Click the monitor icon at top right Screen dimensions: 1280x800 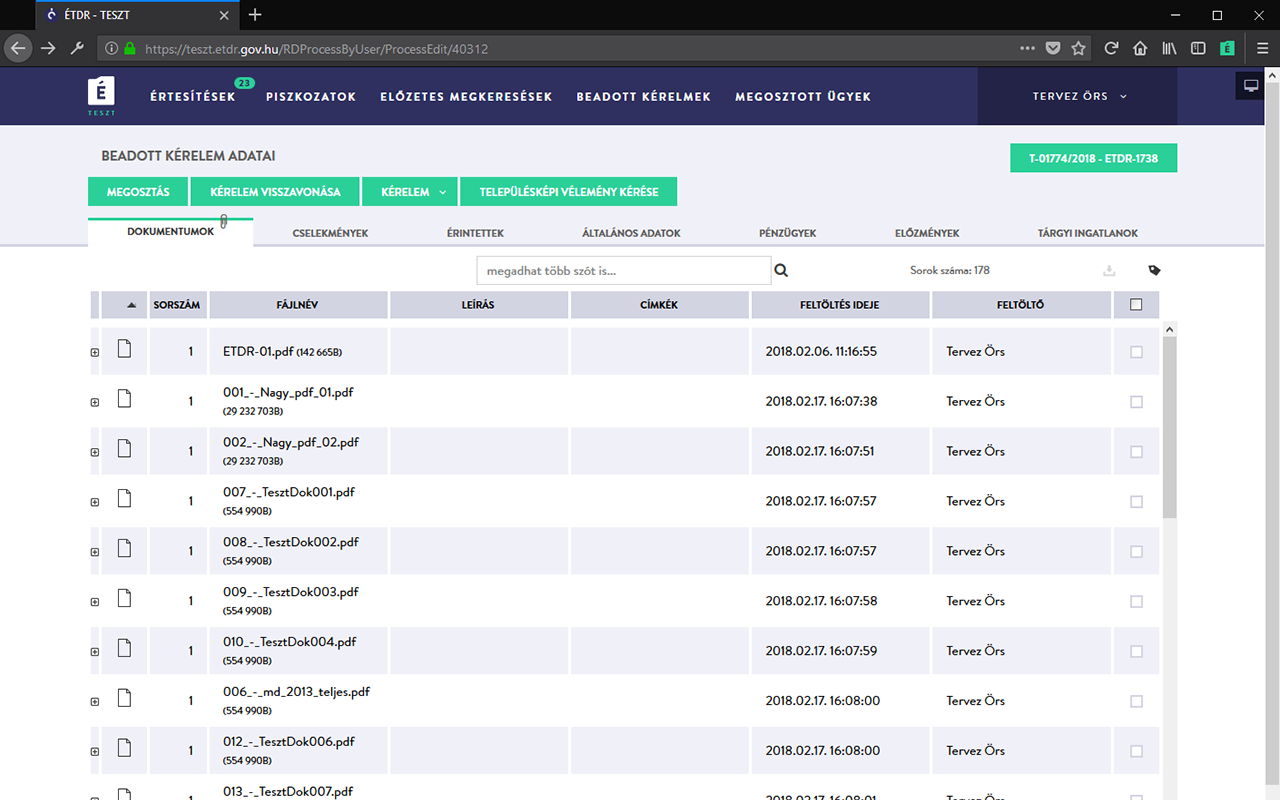1250,86
